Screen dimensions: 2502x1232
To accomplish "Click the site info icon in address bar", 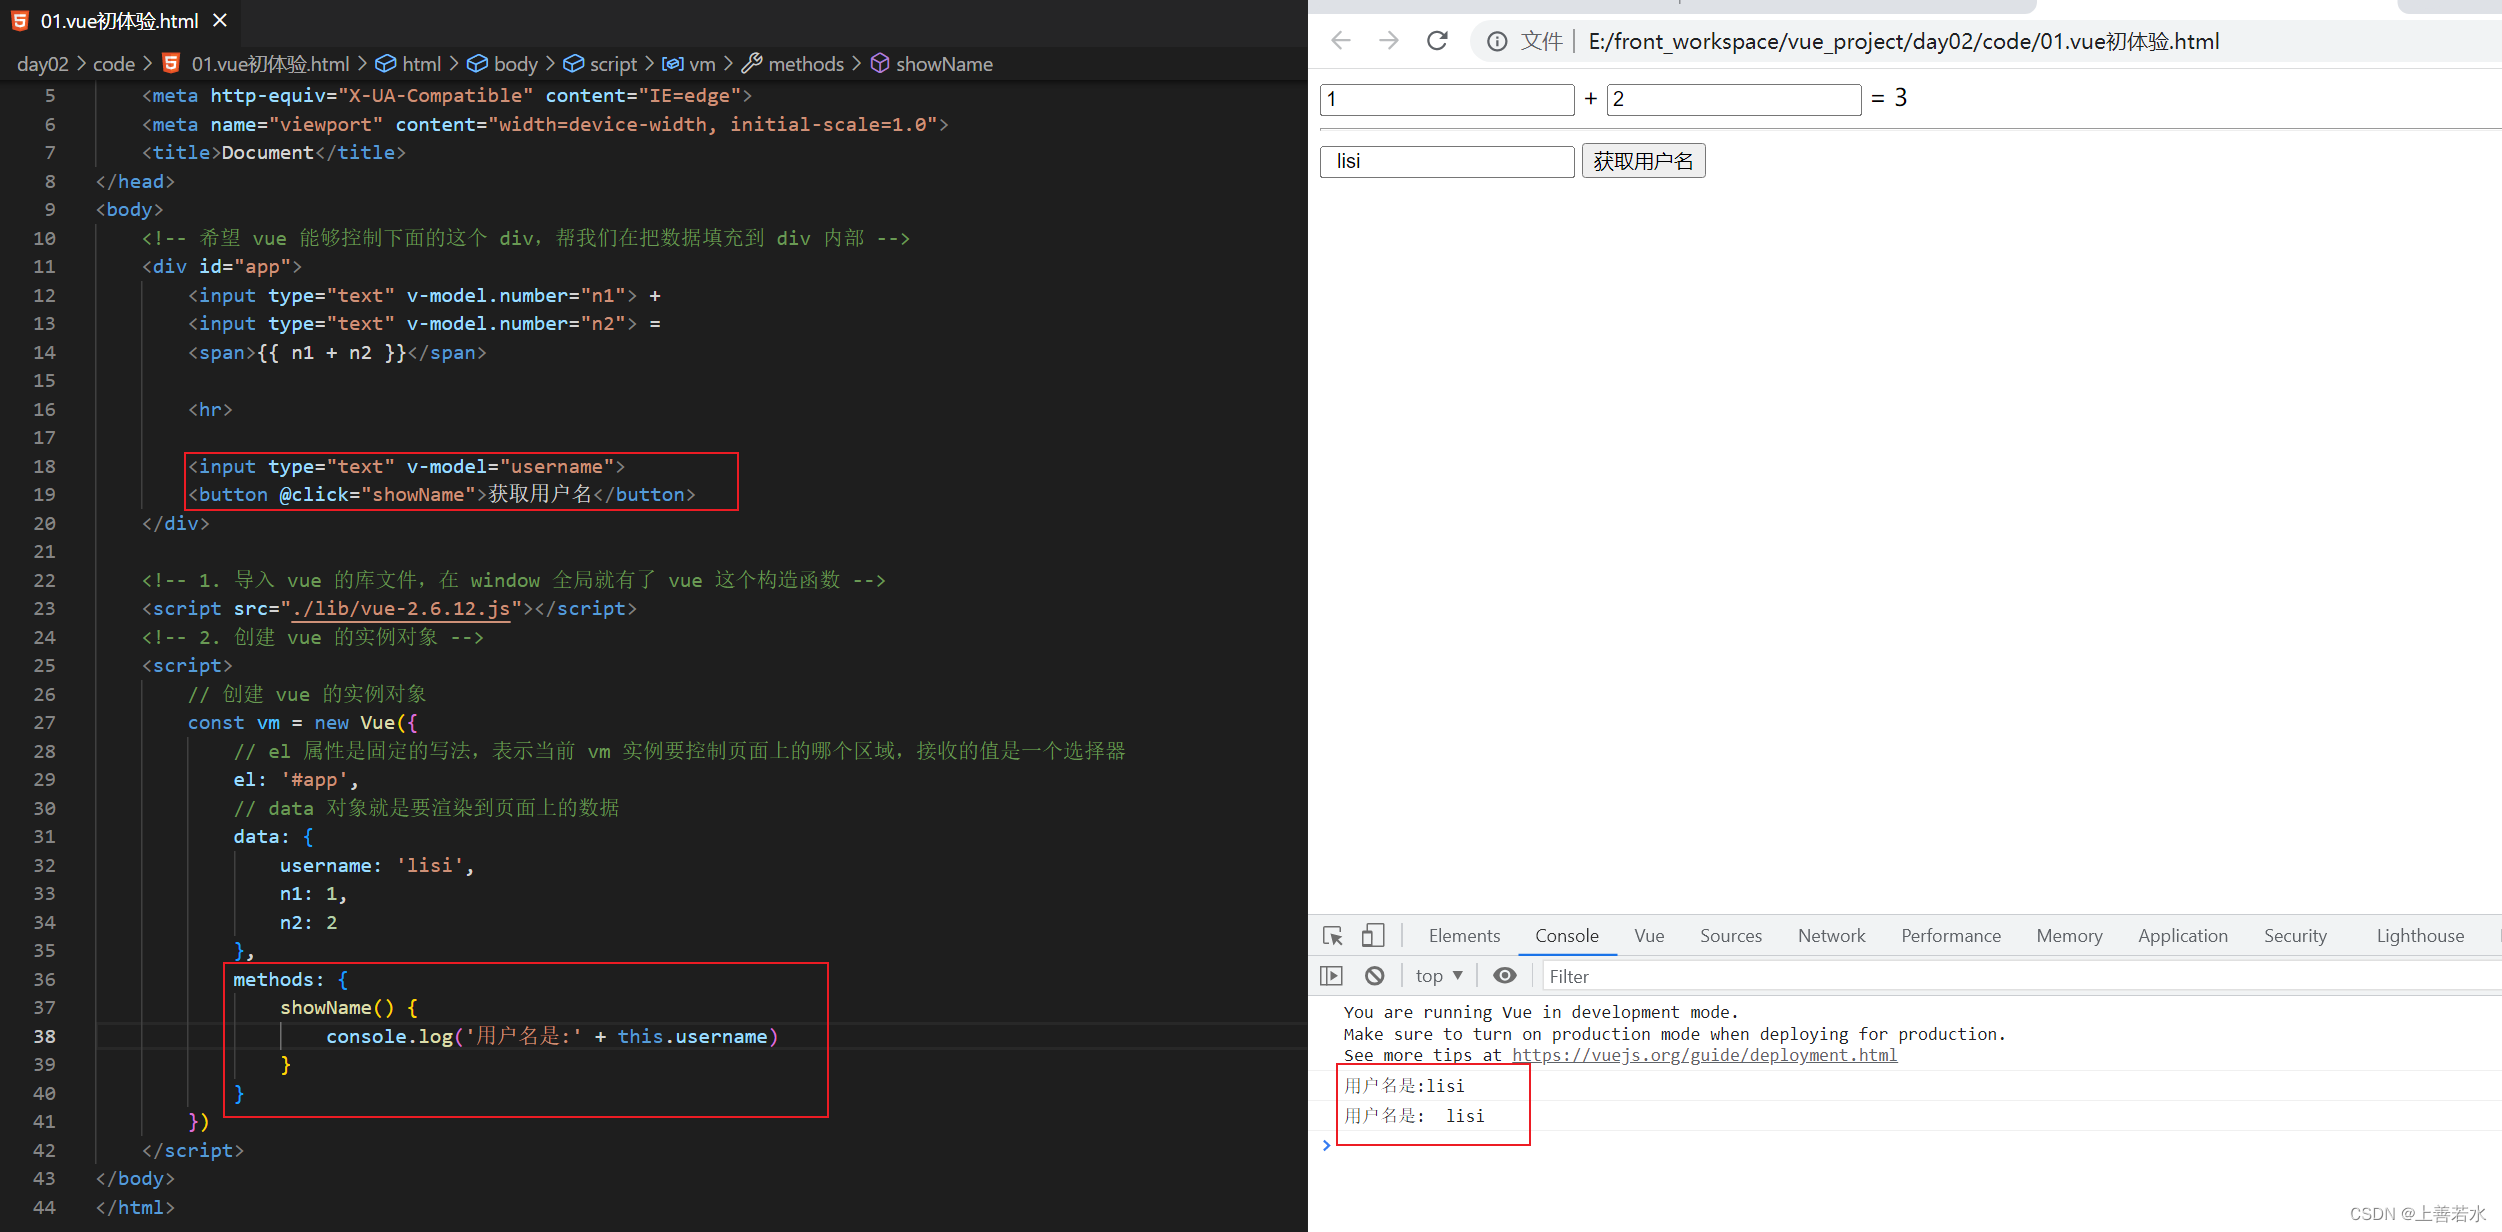I will [x=1497, y=41].
